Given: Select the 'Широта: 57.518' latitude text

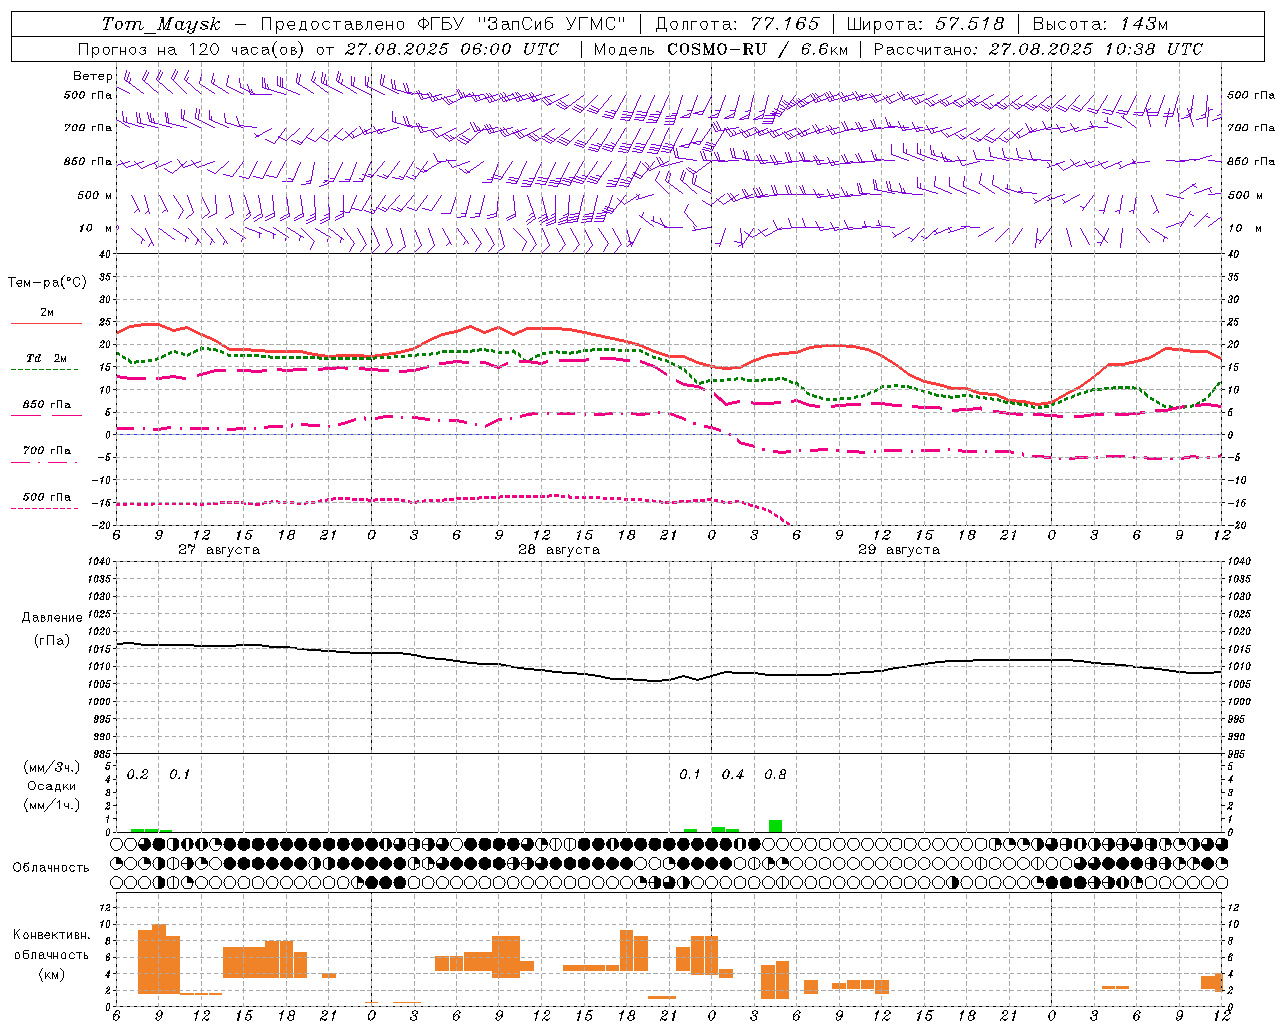Looking at the screenshot, I should (x=925, y=24).
